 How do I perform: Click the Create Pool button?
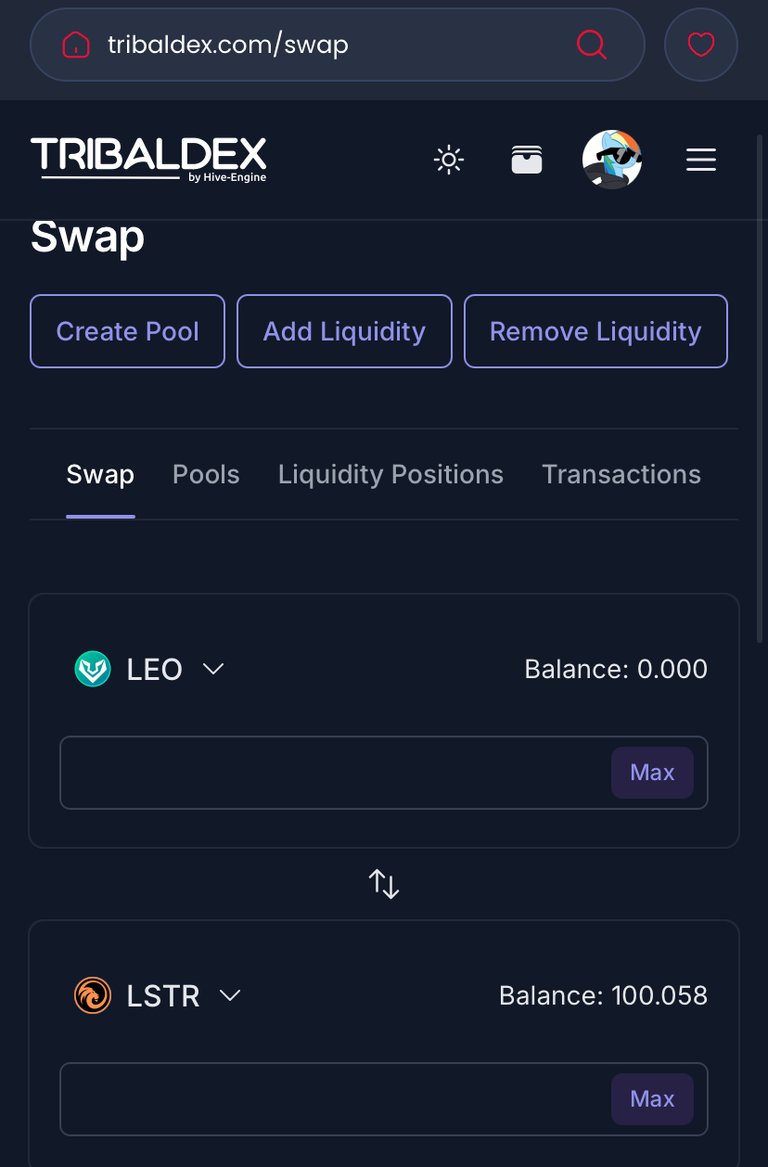click(x=127, y=331)
